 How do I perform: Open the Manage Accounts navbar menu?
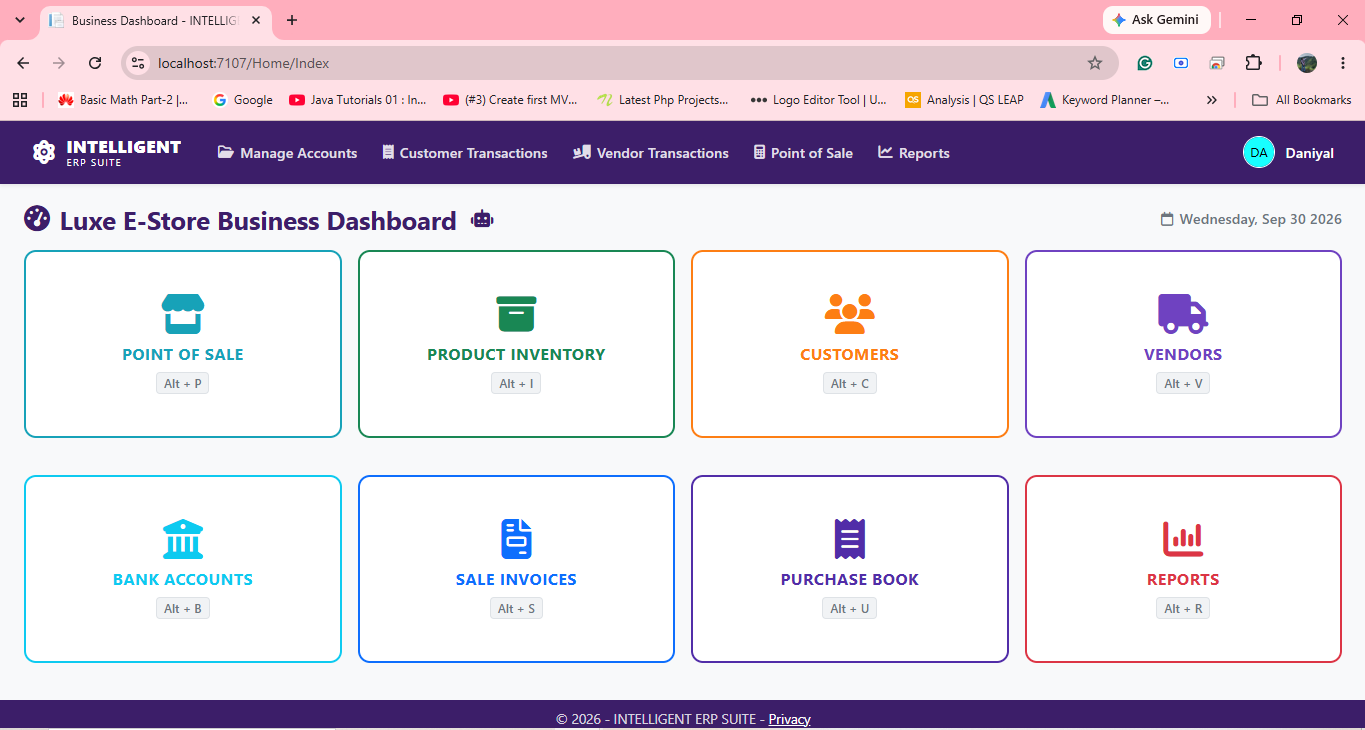[287, 153]
